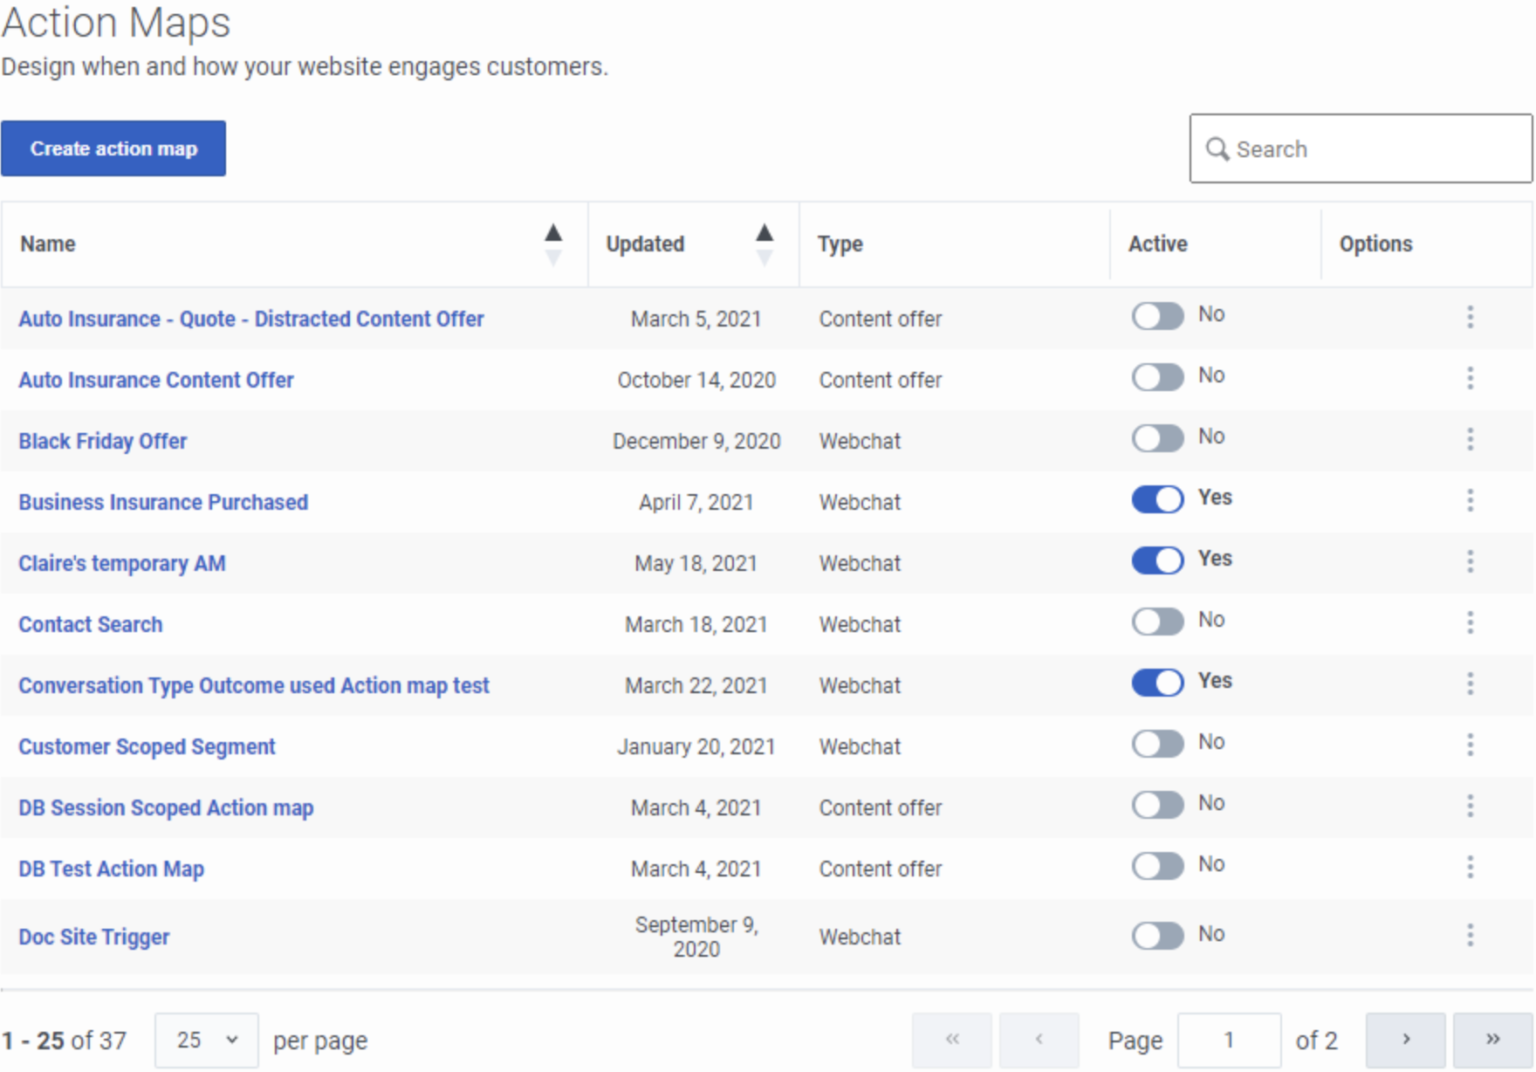Screen dimensions: 1536x1072
Task: Click the Create action map button
Action: [x=113, y=148]
